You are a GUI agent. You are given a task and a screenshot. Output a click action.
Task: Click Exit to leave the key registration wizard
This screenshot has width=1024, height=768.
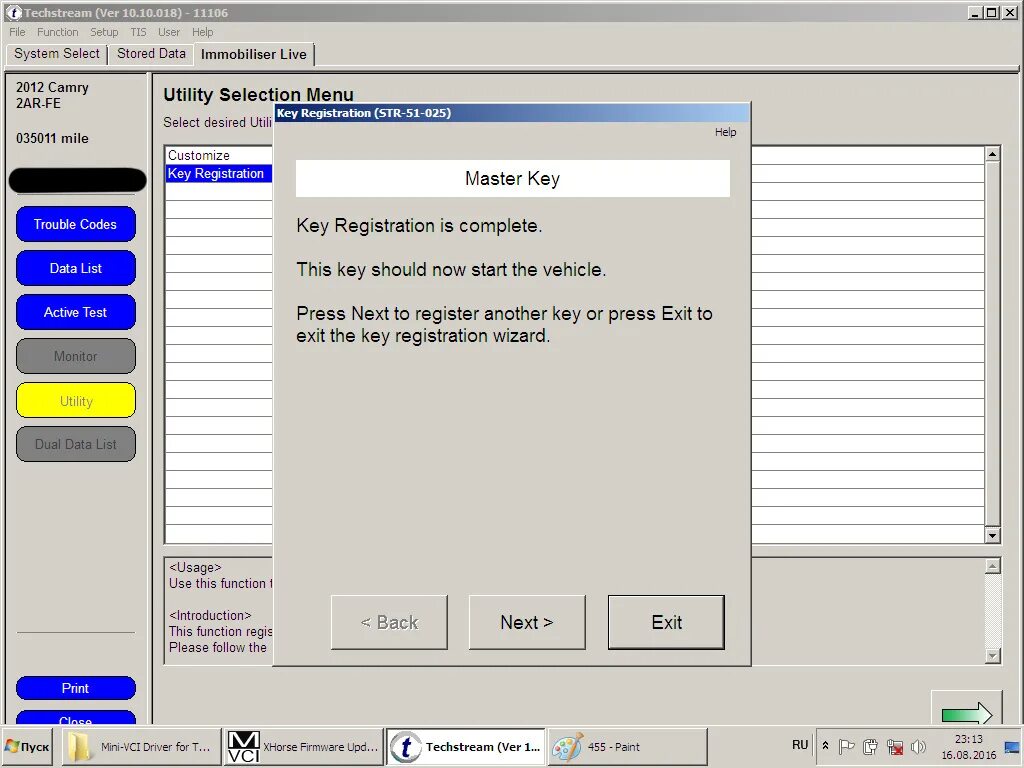[666, 622]
